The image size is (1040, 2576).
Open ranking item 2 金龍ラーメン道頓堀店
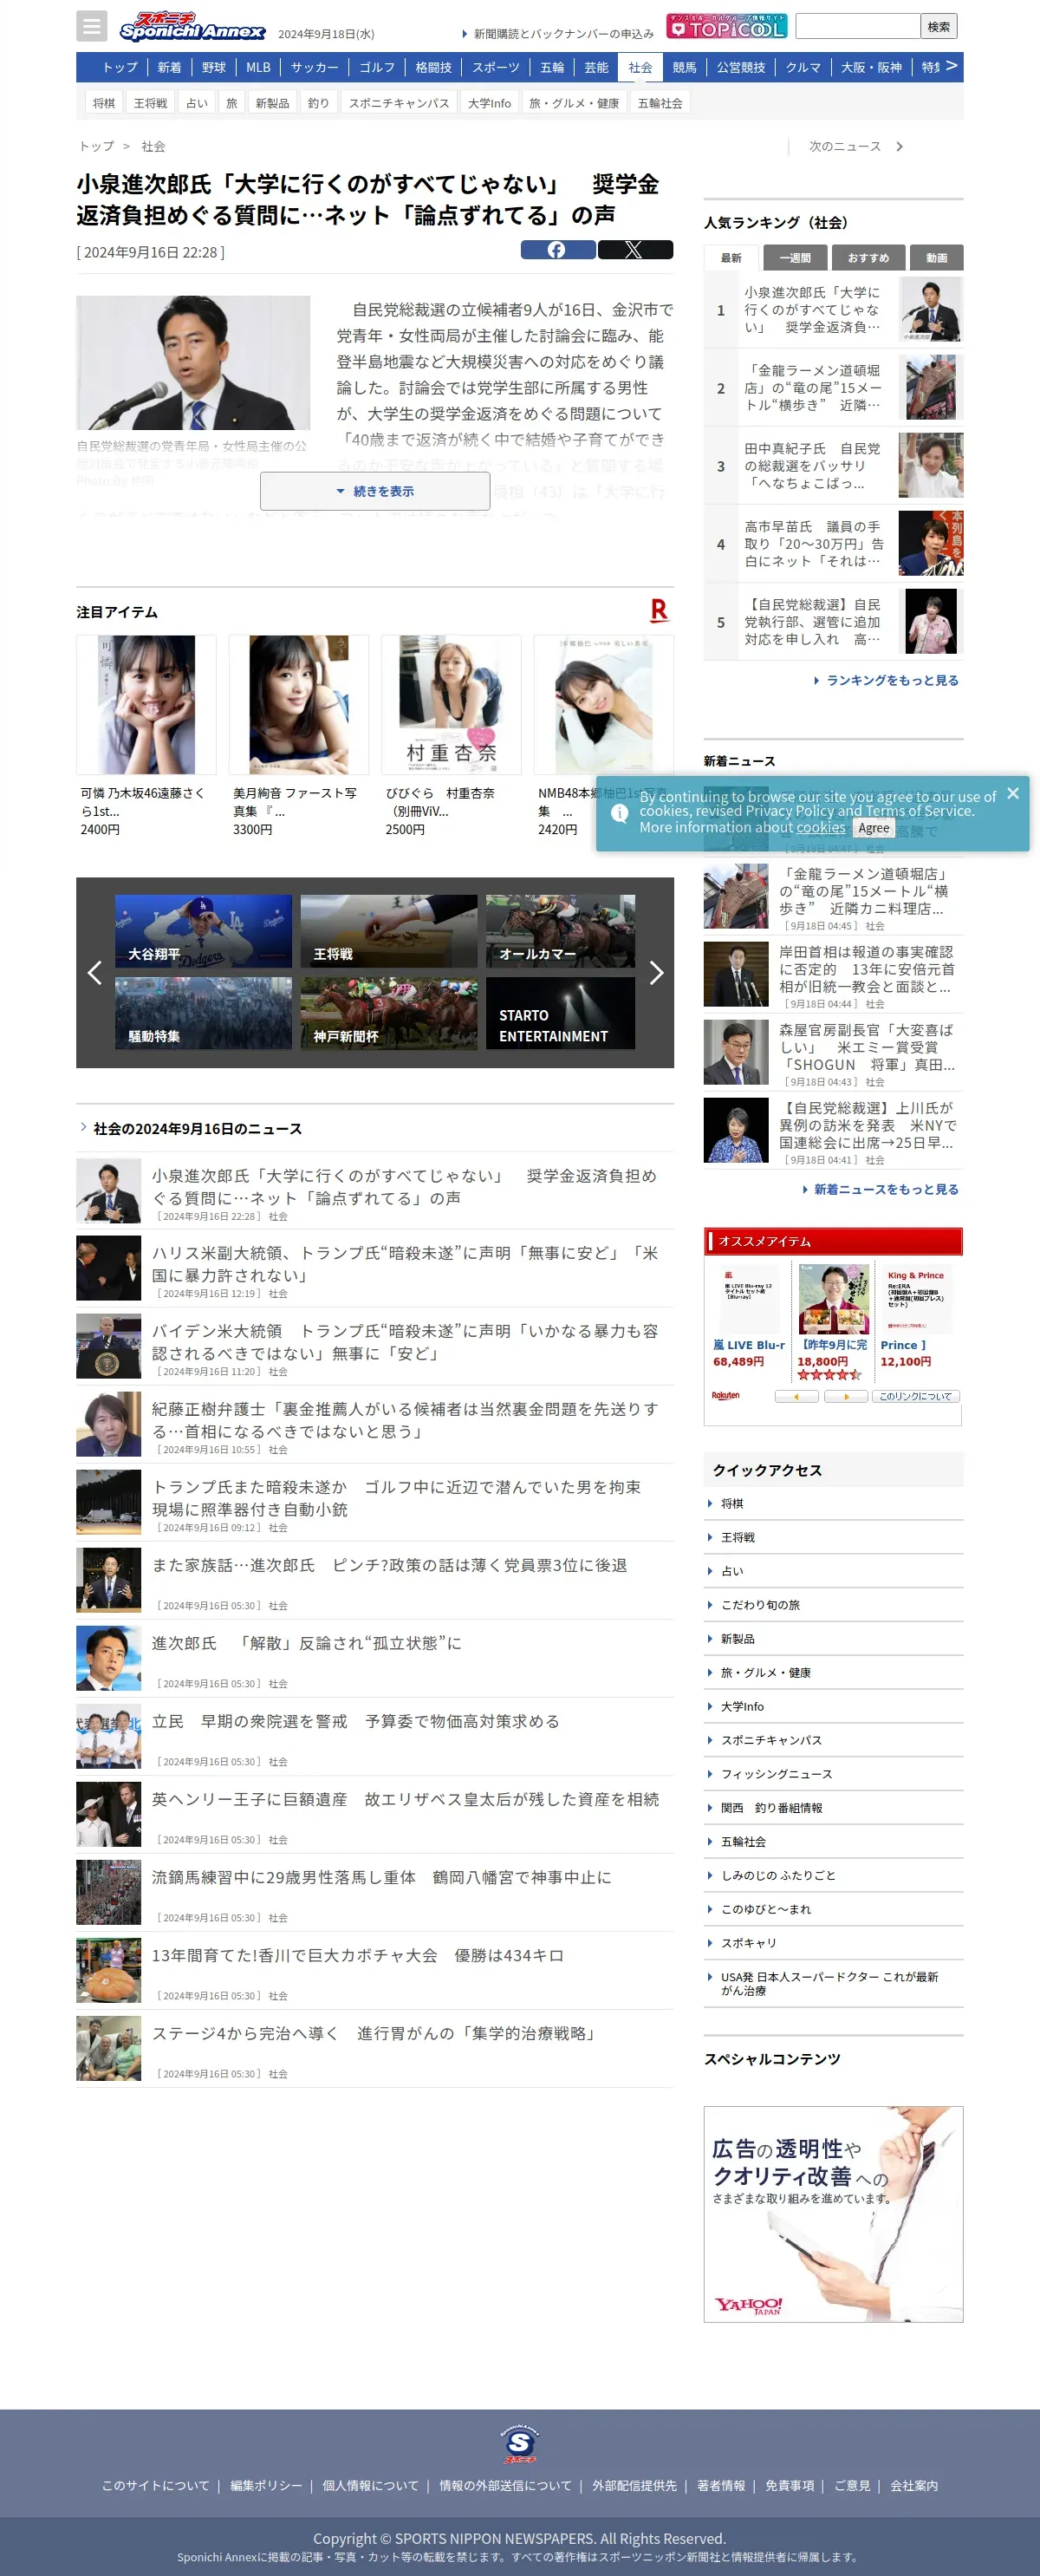(x=834, y=387)
